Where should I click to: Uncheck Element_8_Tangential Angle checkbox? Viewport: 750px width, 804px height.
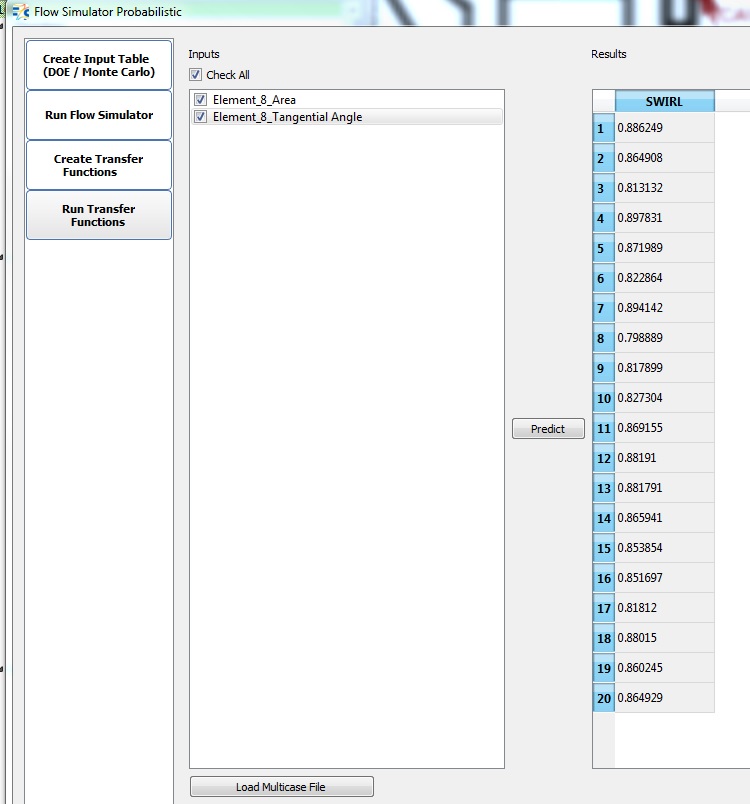(x=201, y=117)
